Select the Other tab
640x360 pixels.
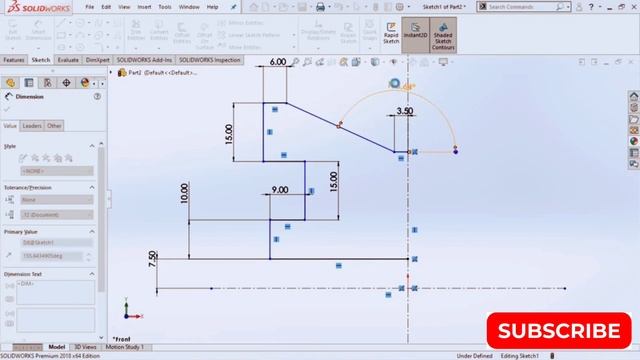point(54,126)
